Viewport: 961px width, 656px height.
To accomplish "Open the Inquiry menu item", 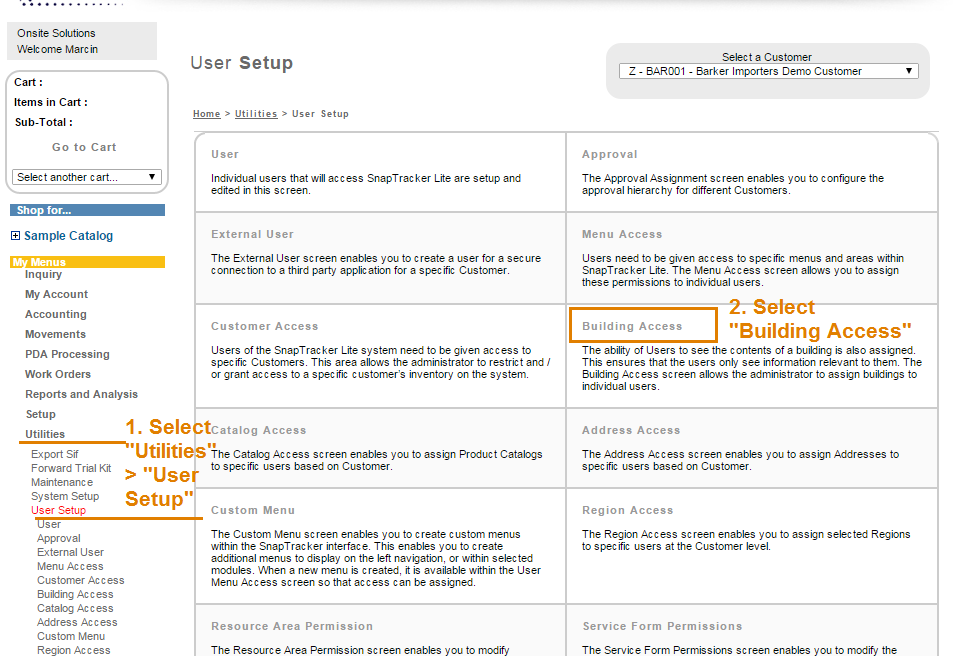I will [x=43, y=274].
